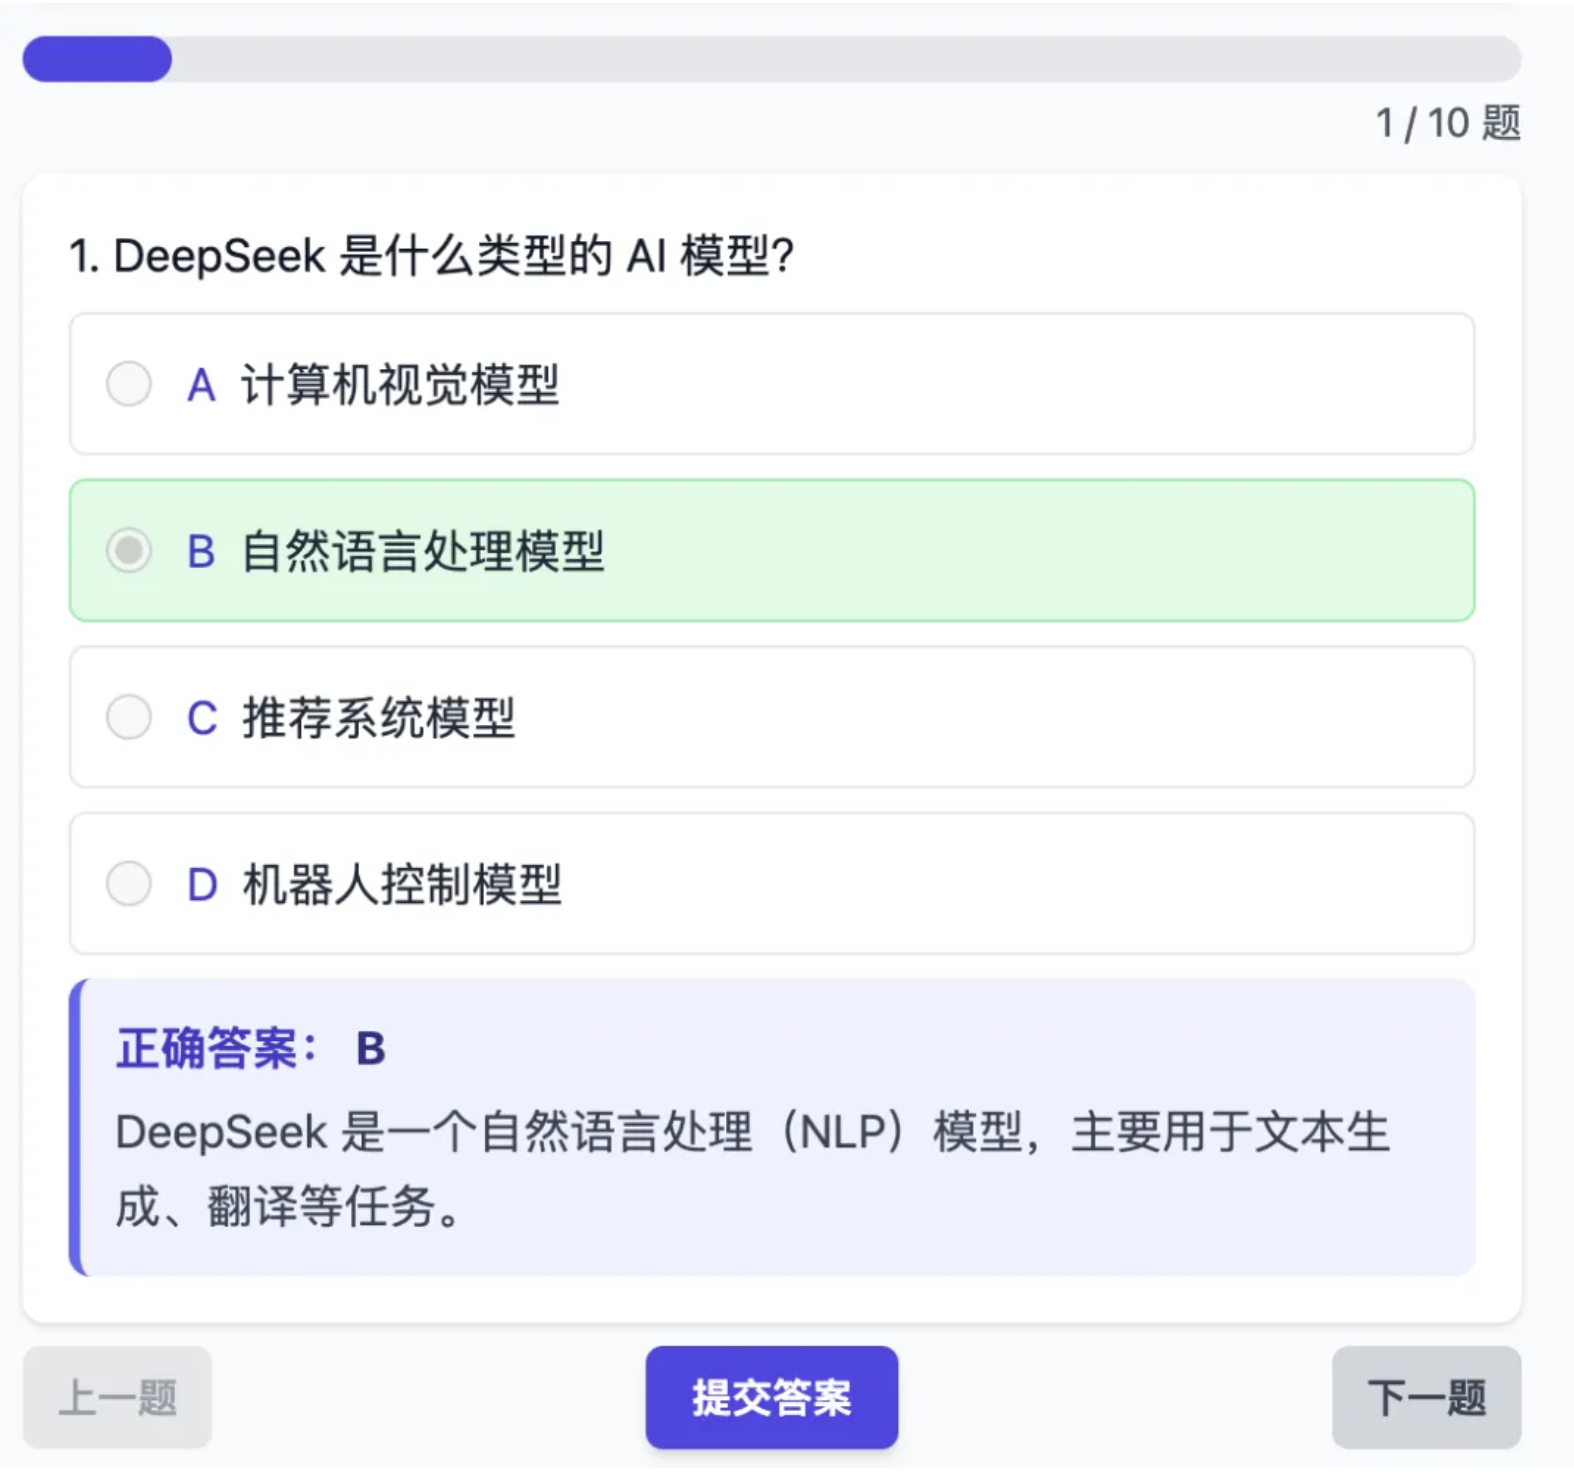Click the blue letter C option label
The image size is (1574, 1476).
point(202,718)
